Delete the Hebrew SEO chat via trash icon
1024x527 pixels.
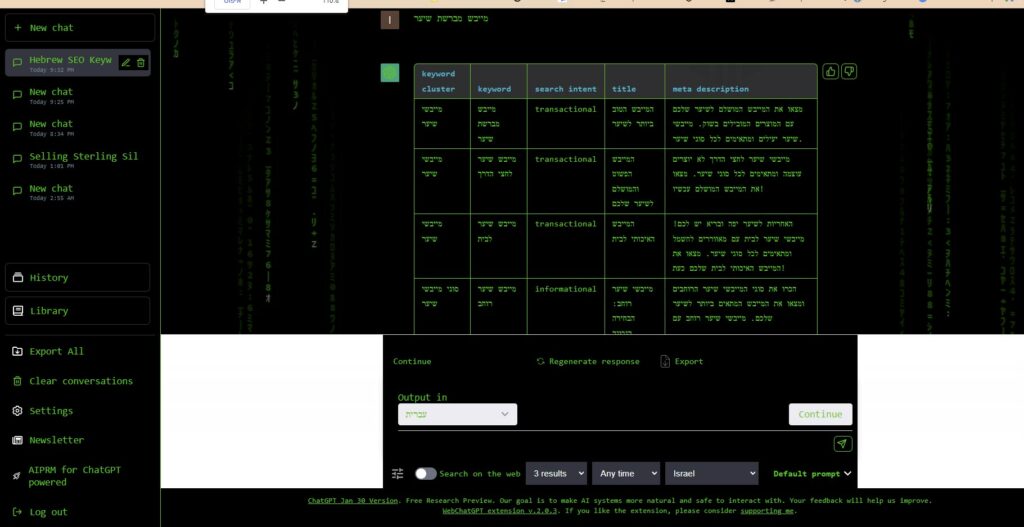(x=141, y=63)
